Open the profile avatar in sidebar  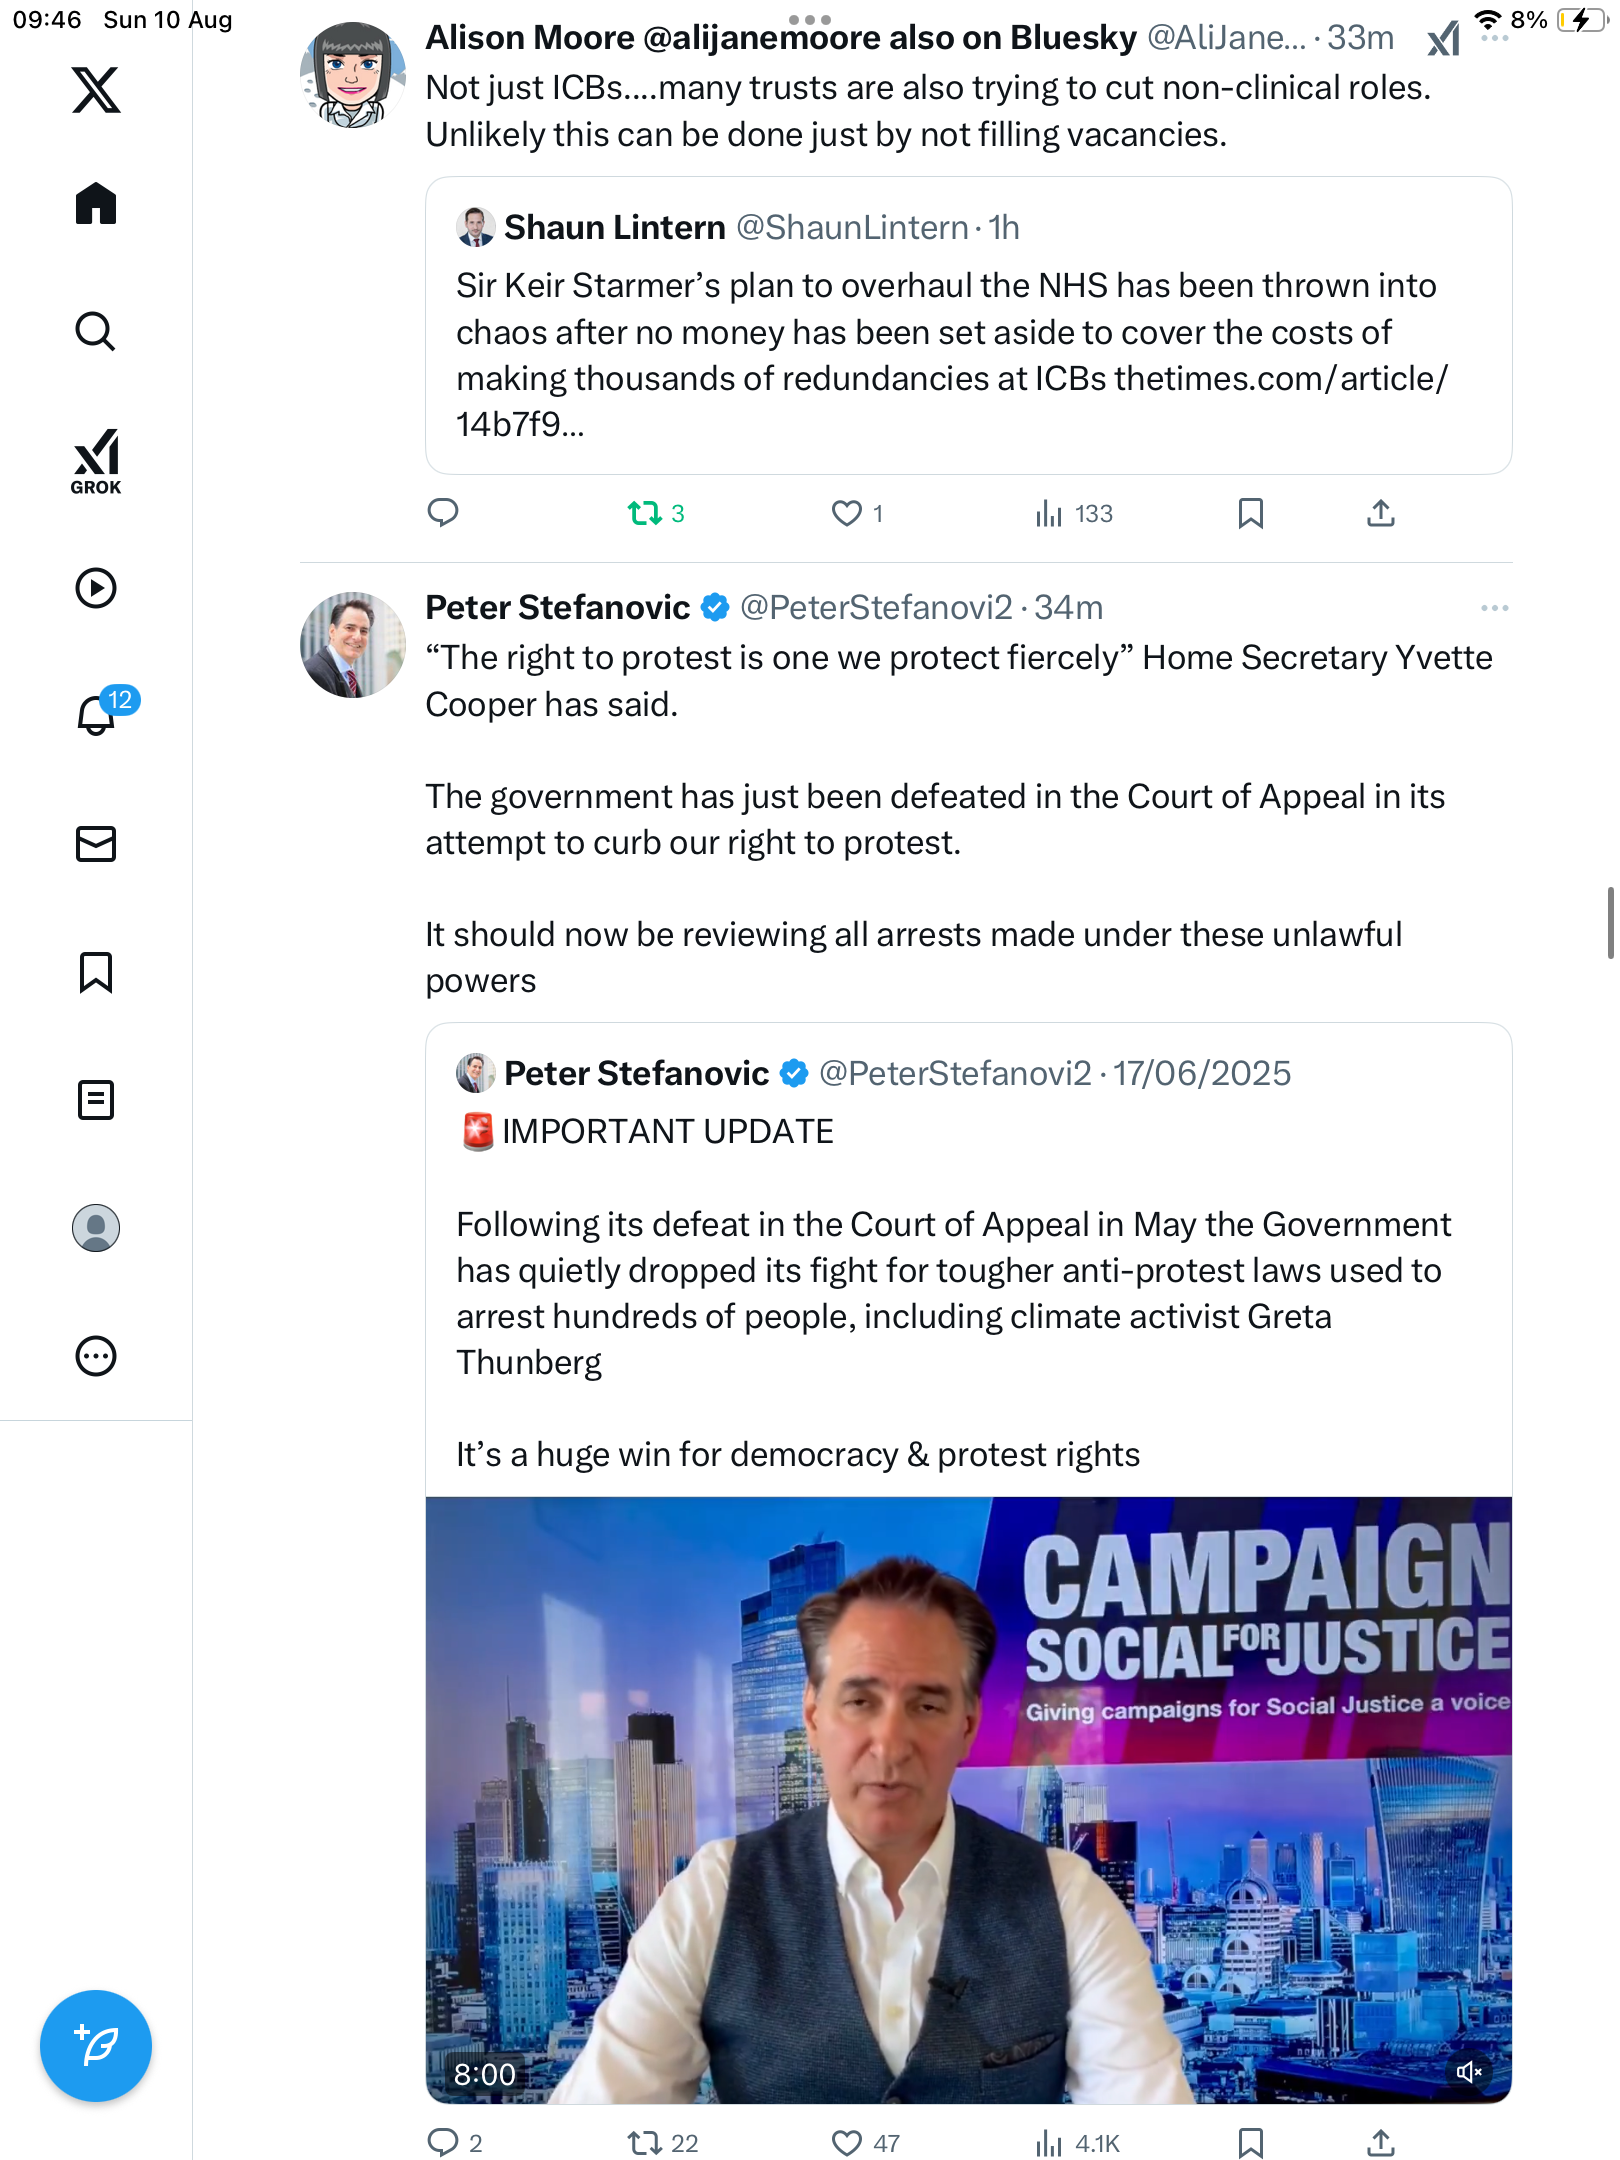96,1228
